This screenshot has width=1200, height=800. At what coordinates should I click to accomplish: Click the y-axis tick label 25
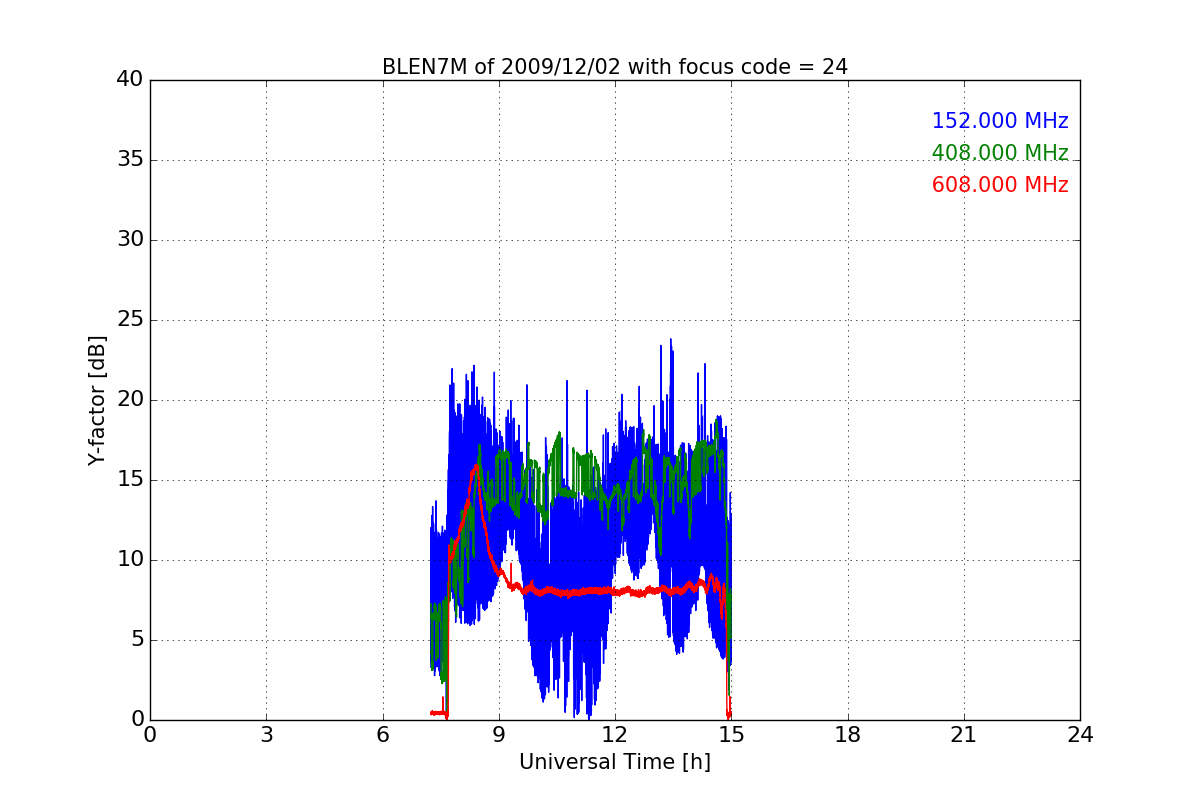click(130, 320)
